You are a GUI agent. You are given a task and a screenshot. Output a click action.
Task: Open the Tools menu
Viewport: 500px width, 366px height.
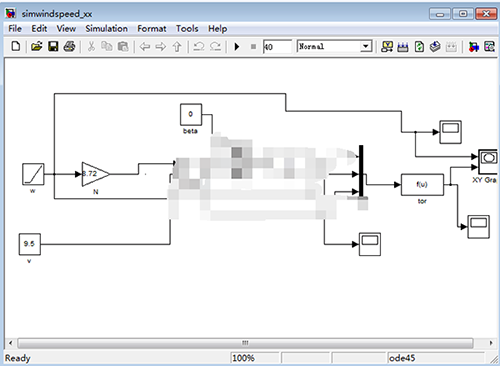pos(187,29)
